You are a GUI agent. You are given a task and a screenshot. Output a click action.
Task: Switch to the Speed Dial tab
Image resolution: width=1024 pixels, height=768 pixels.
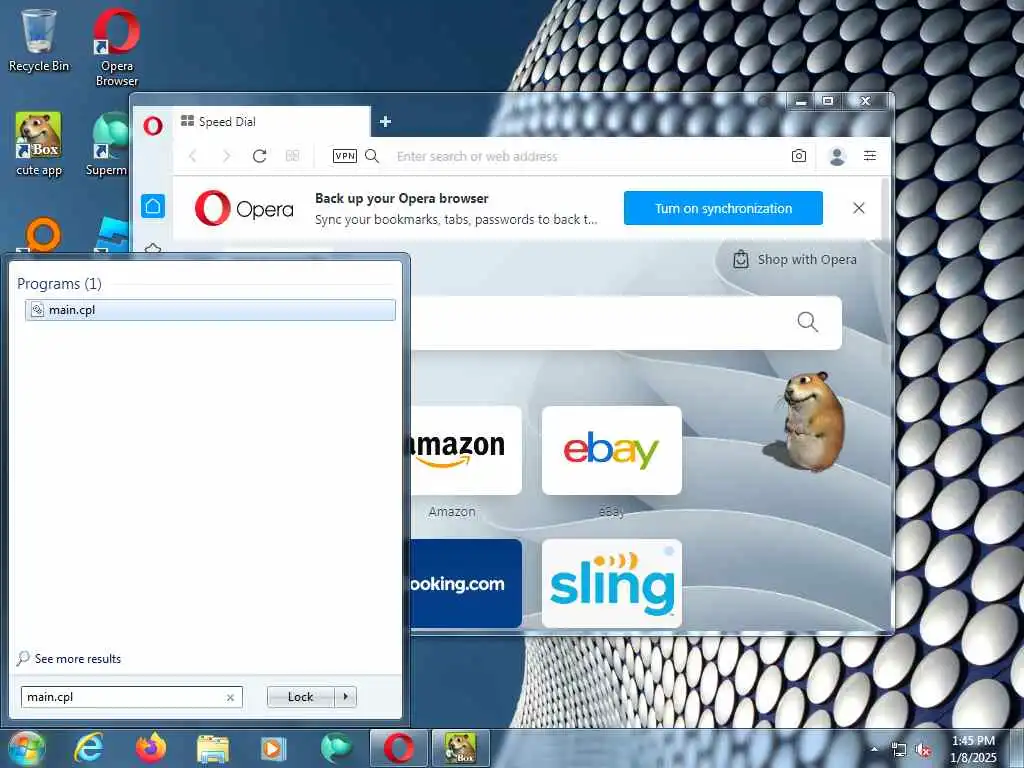(271, 121)
